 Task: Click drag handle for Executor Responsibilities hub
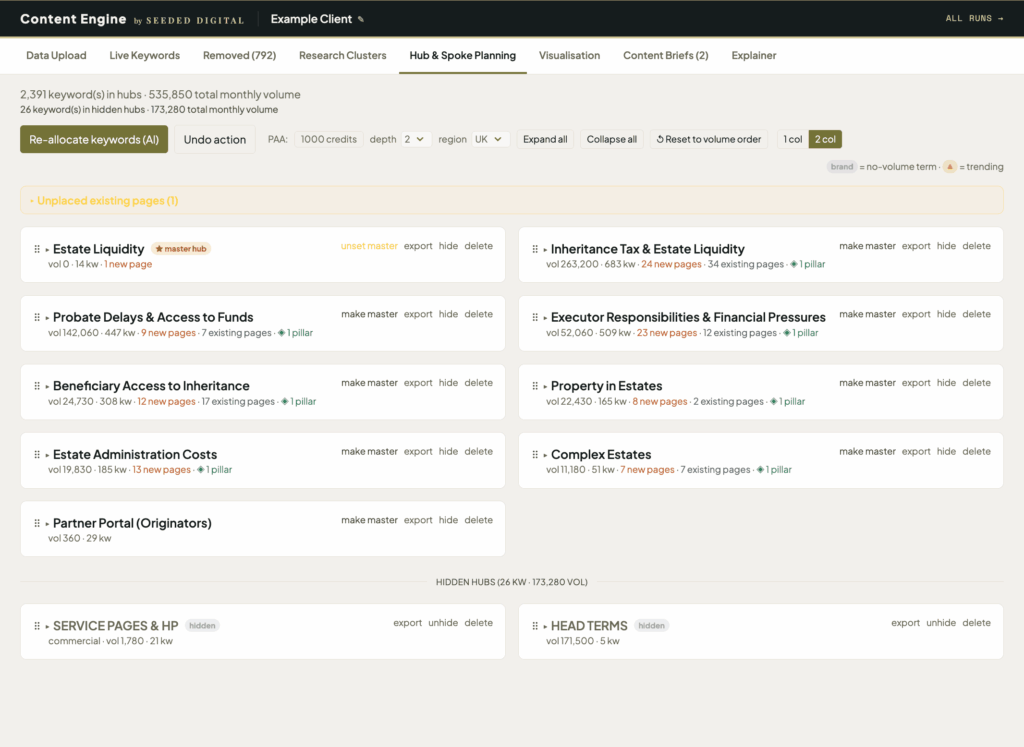click(x=535, y=317)
